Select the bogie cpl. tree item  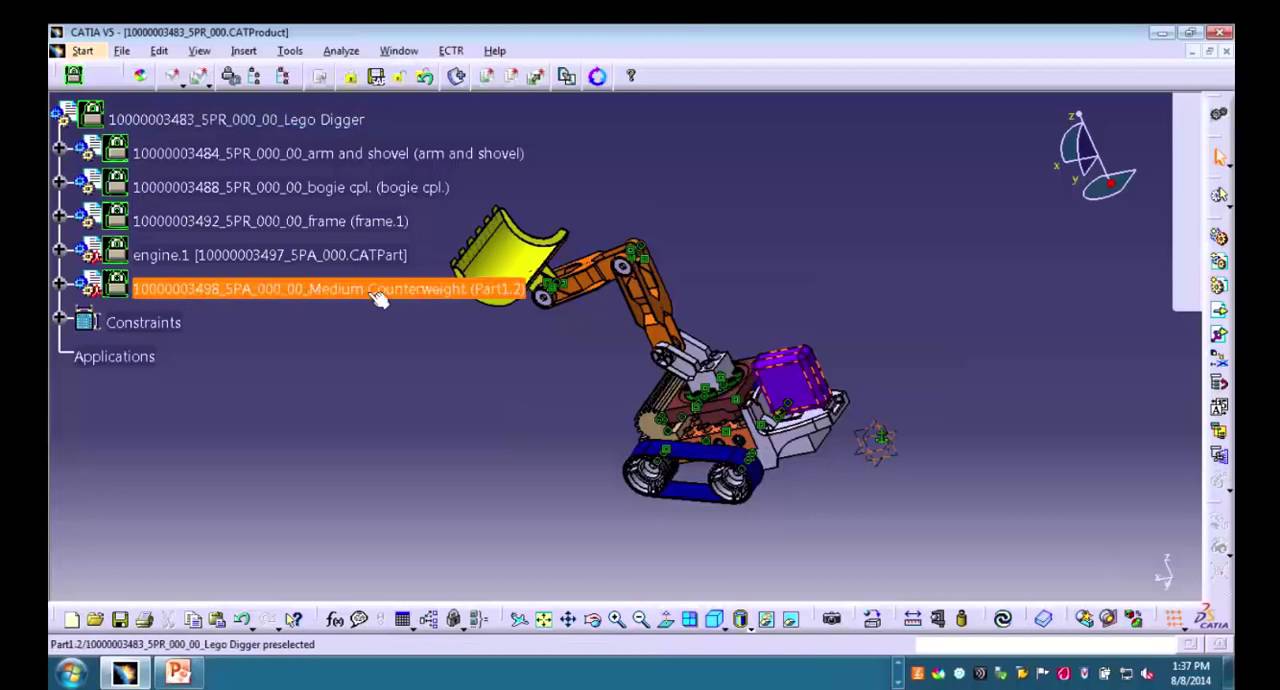[x=291, y=188]
